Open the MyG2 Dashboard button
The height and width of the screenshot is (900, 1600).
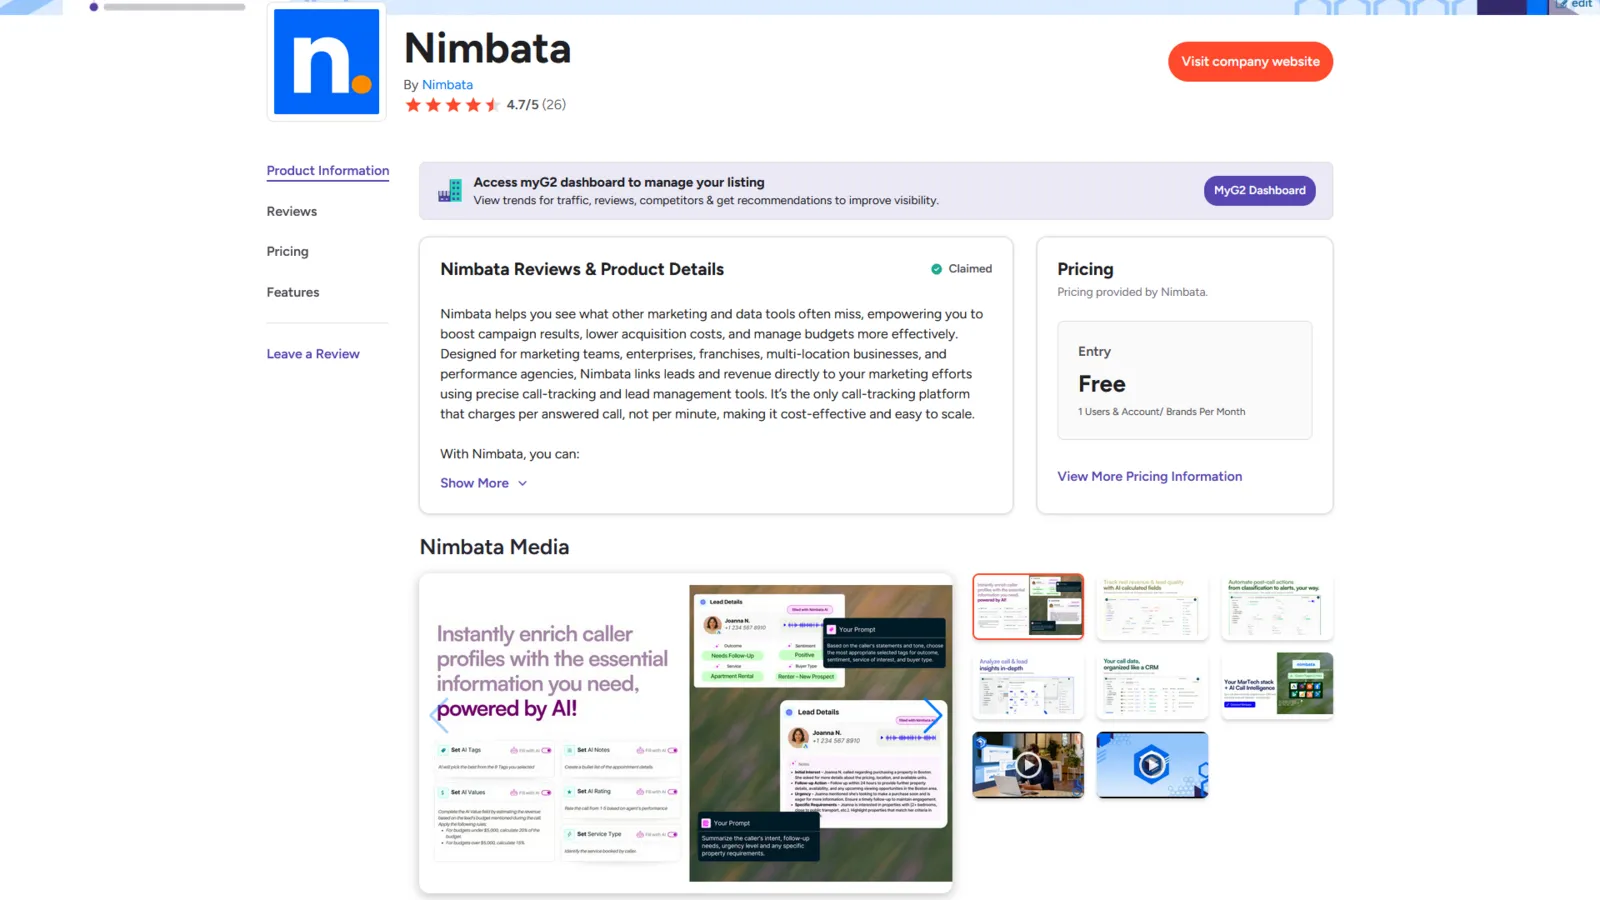click(1260, 191)
